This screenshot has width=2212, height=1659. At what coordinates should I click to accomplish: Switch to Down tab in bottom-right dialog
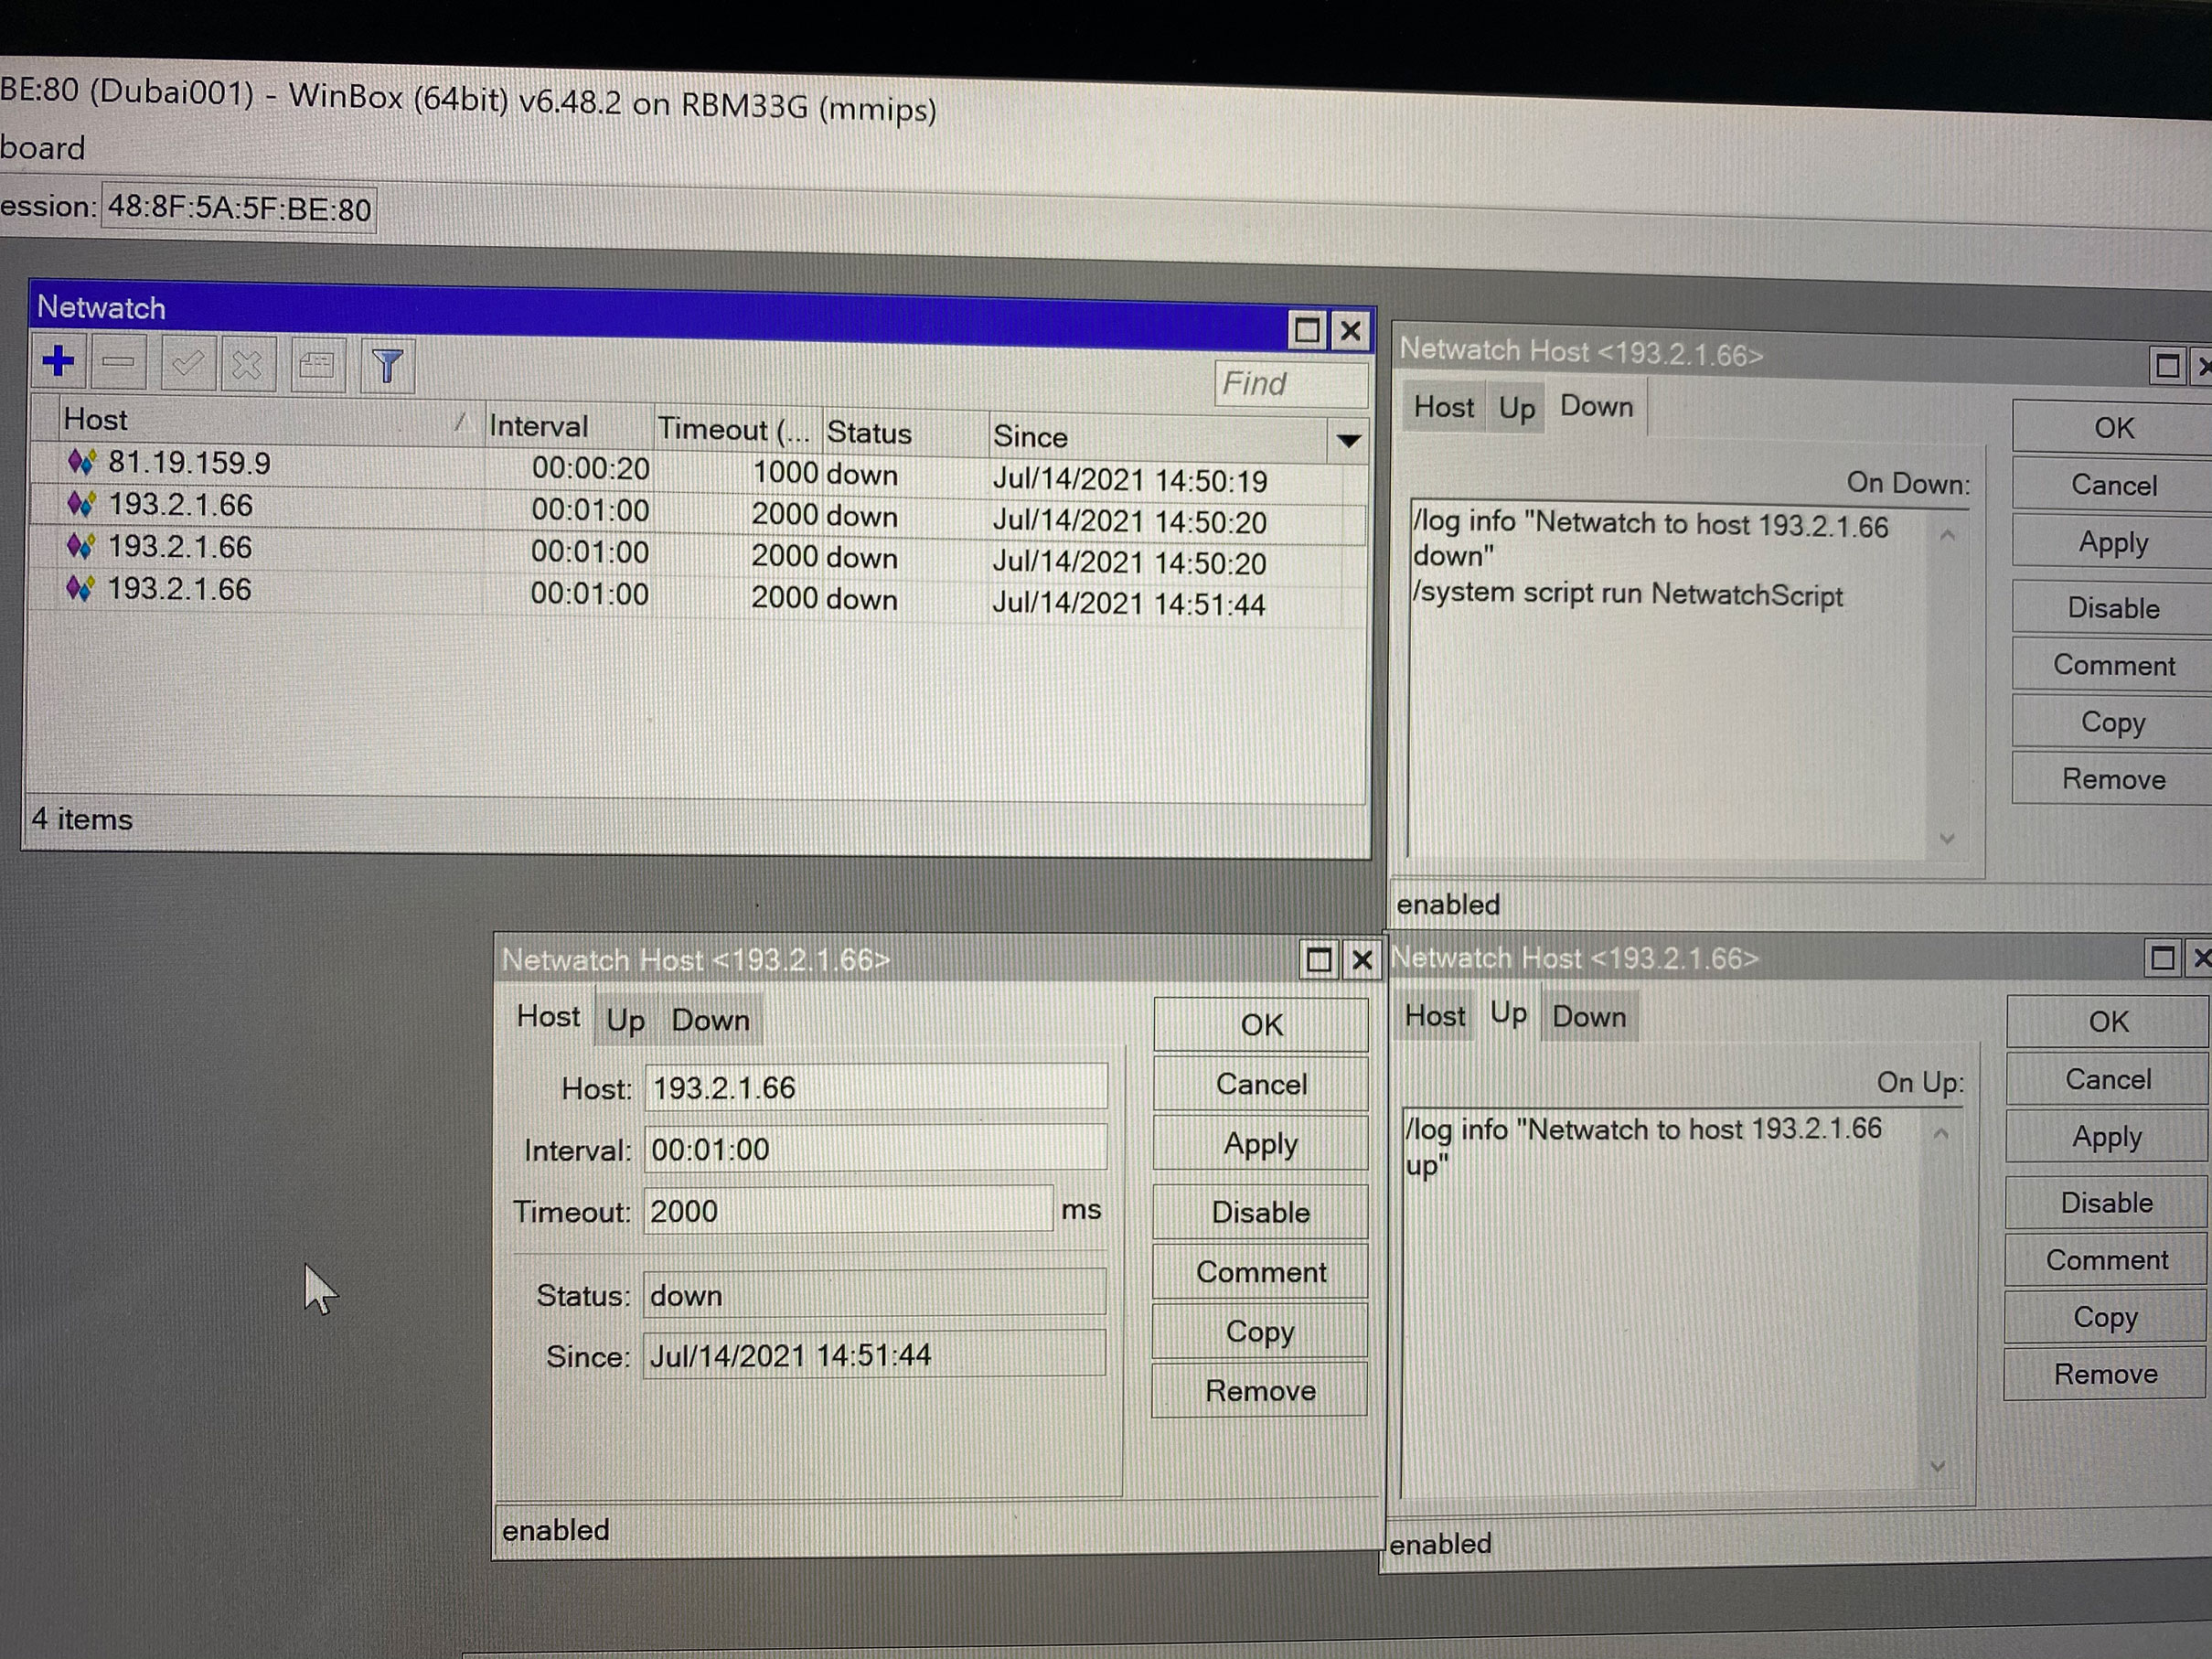[1588, 1017]
